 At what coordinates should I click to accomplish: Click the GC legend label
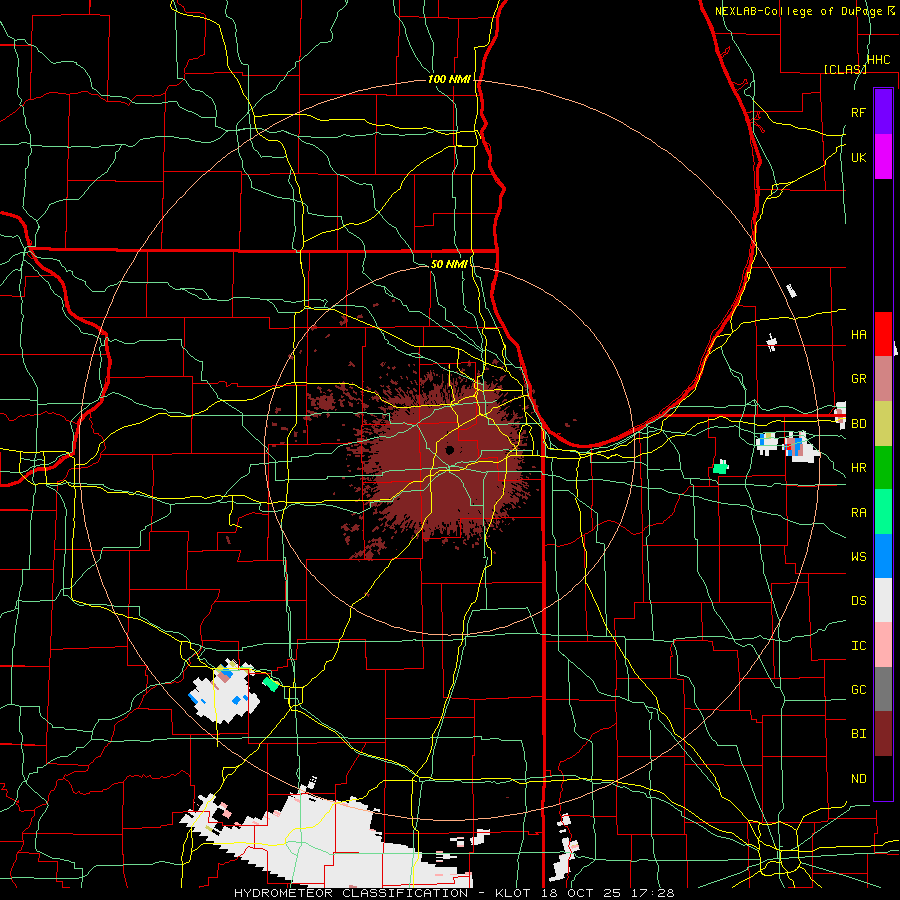coord(858,690)
